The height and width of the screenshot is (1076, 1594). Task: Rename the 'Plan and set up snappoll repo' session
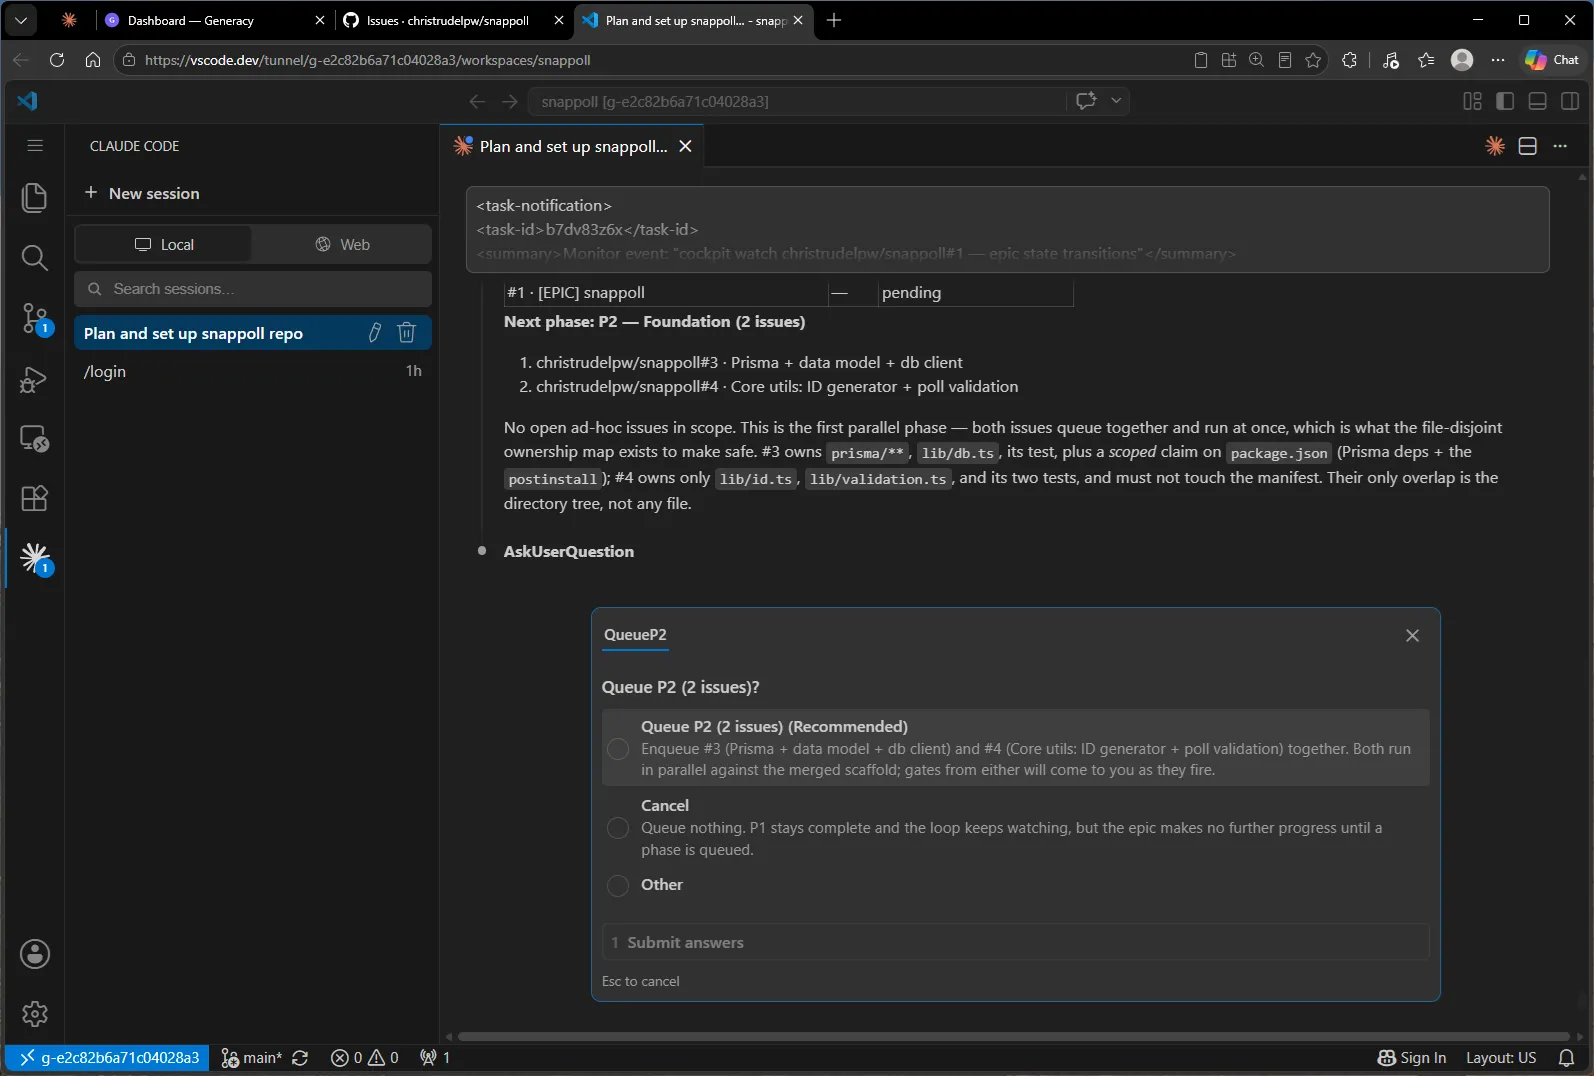tap(375, 333)
